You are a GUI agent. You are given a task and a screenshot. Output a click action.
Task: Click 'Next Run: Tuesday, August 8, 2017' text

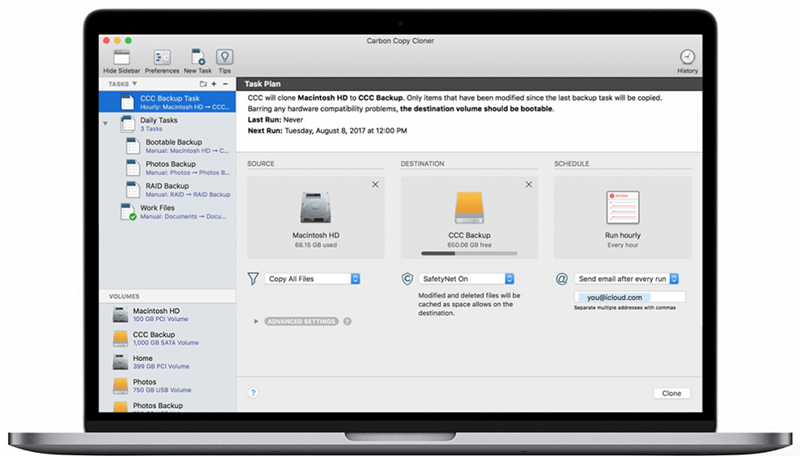click(327, 131)
